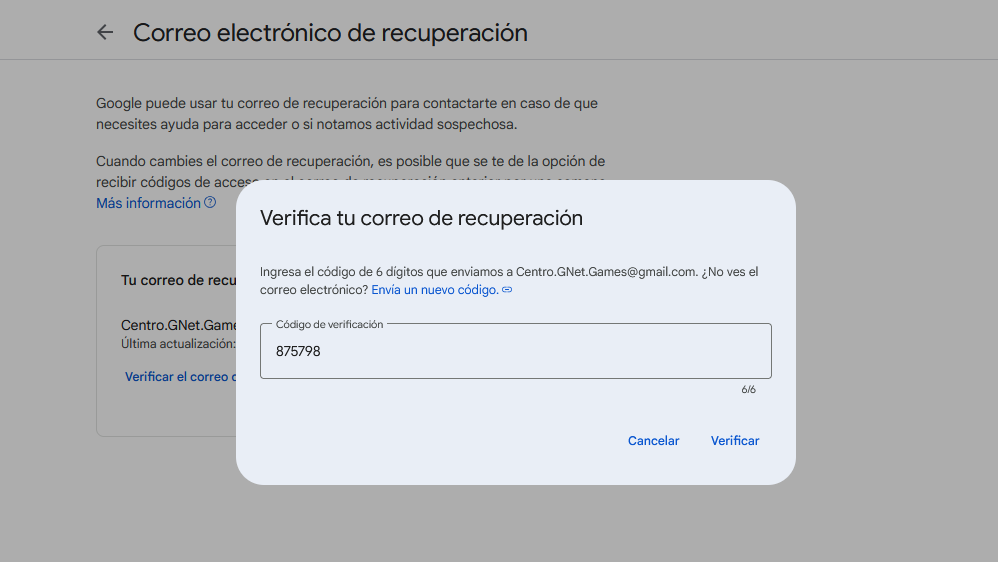Go back using the arrow icon
This screenshot has width=998, height=562.
[105, 32]
